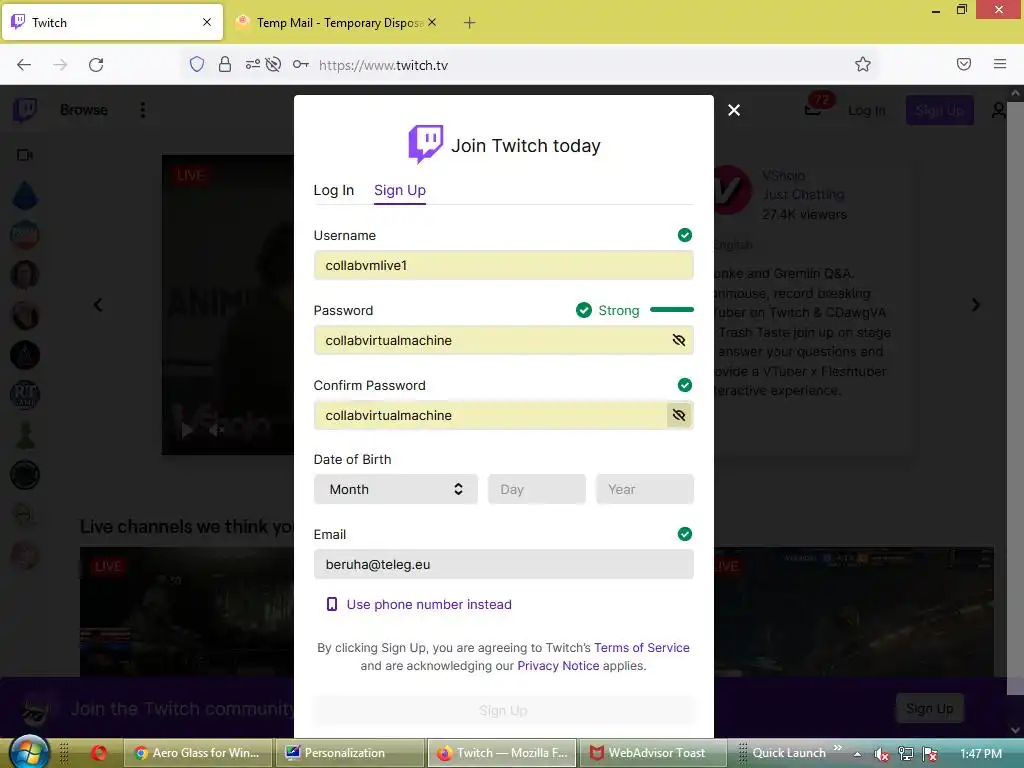Click the network tray icon
The height and width of the screenshot is (768, 1024).
click(x=906, y=754)
